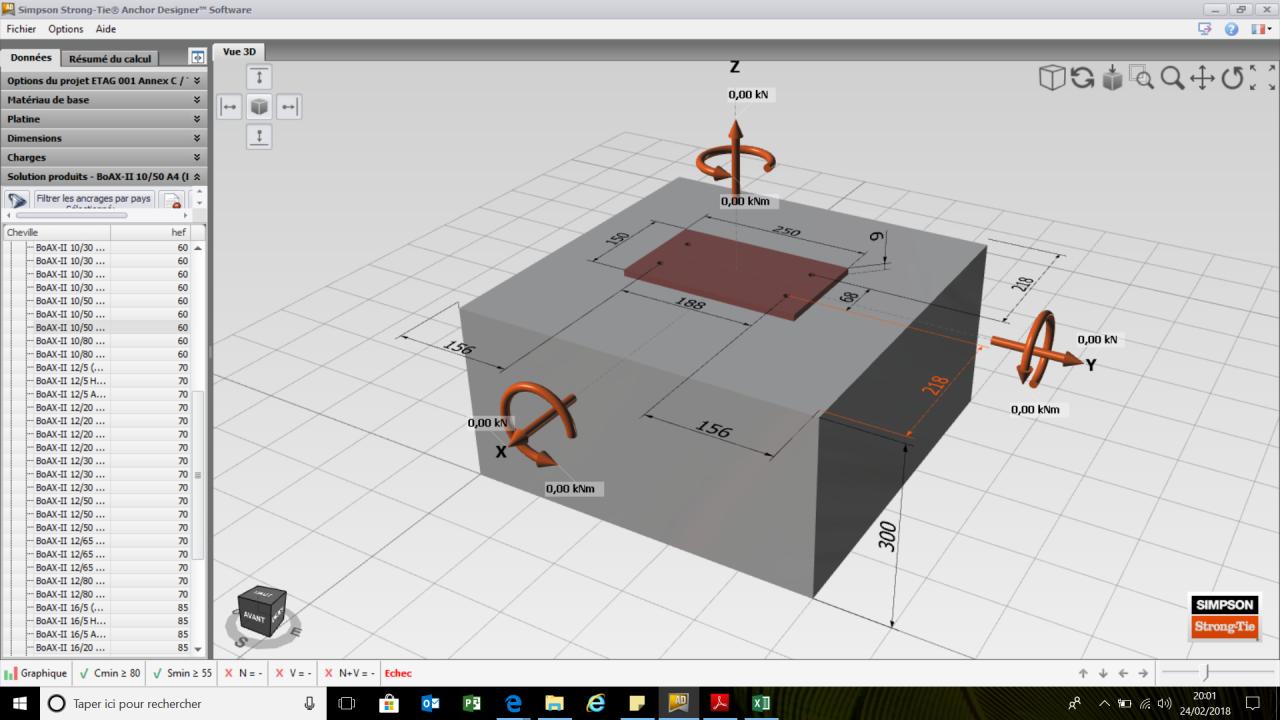Select the rotate view tool

[1232, 78]
